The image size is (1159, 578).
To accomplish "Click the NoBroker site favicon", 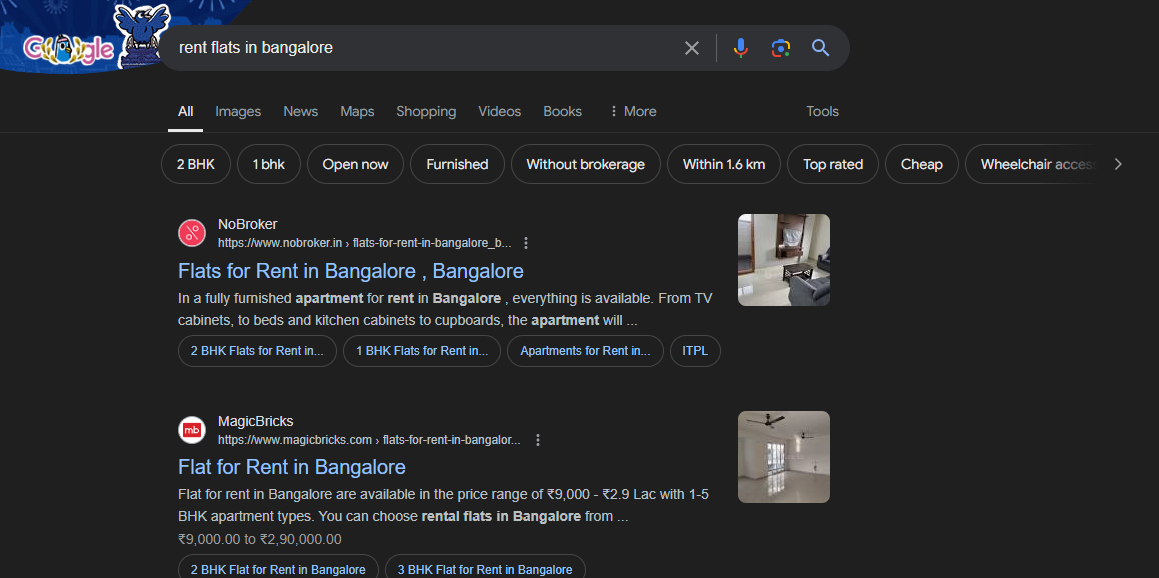I will coord(192,234).
